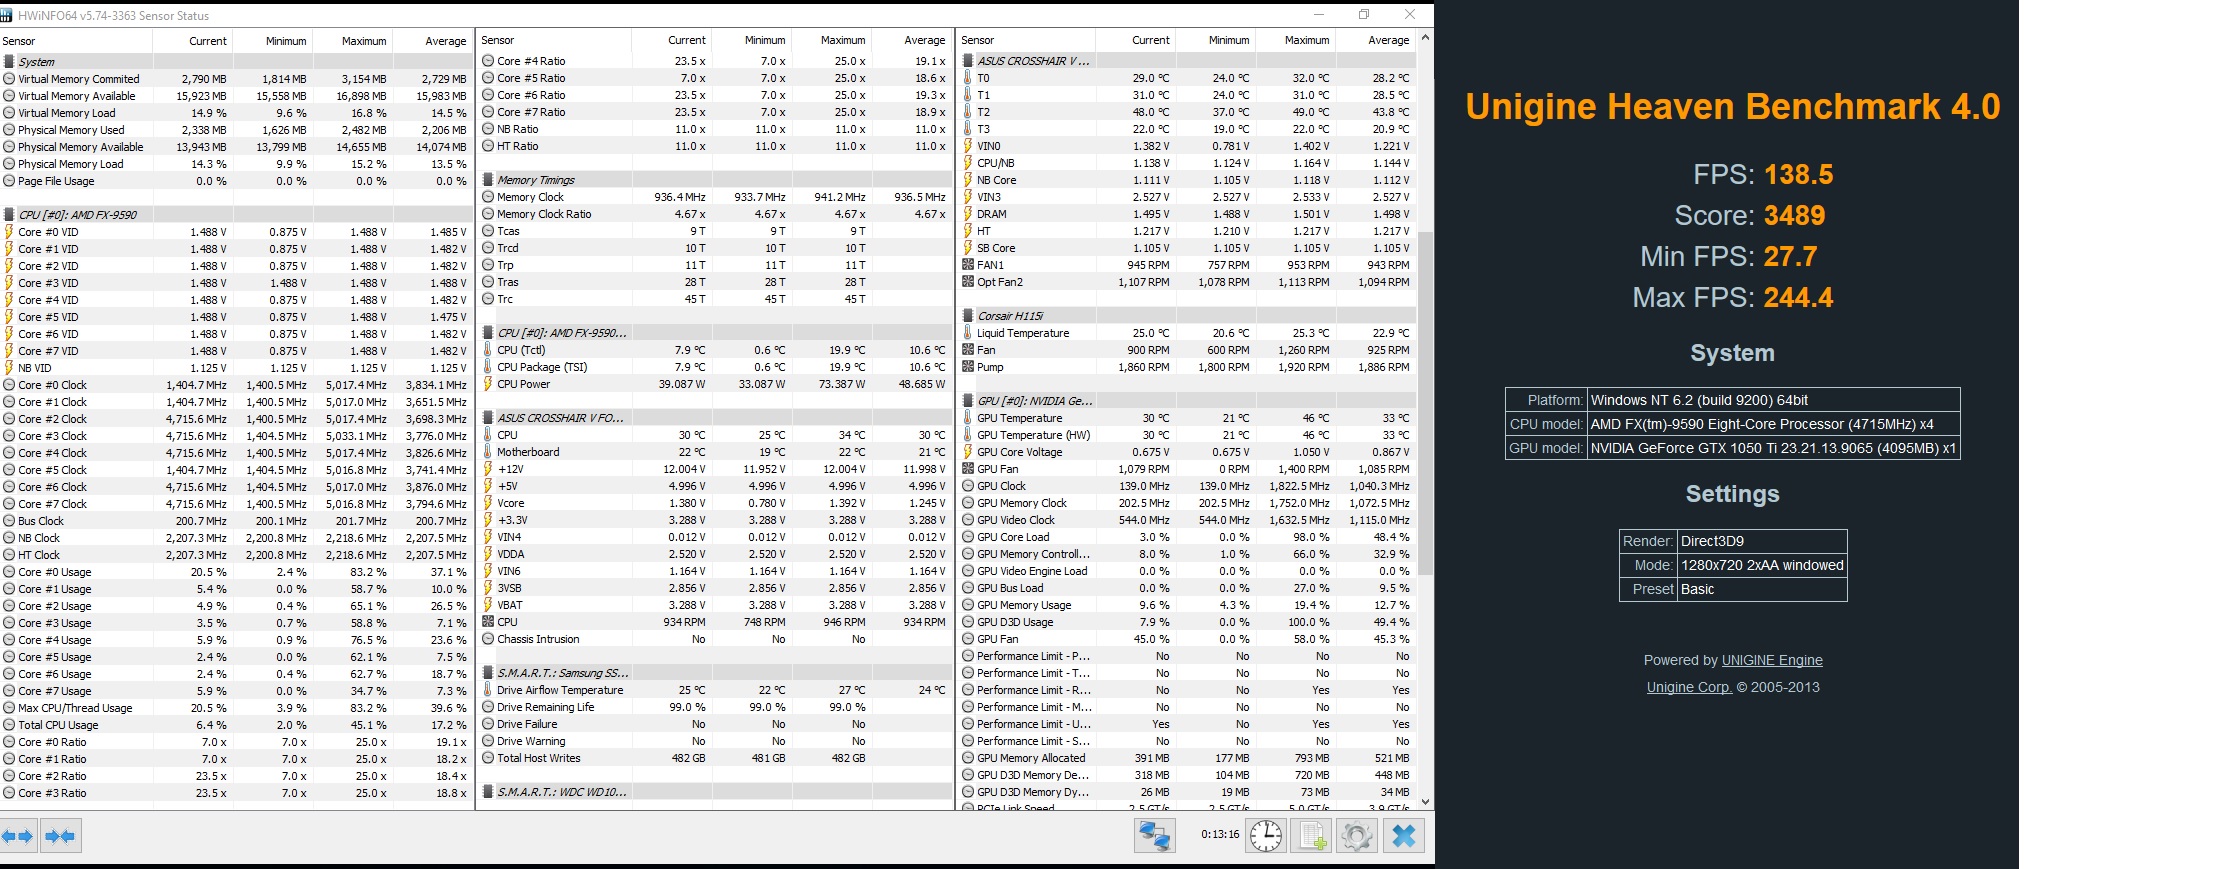
Task: Select the Total CPU Usage row
Action: (x=235, y=725)
